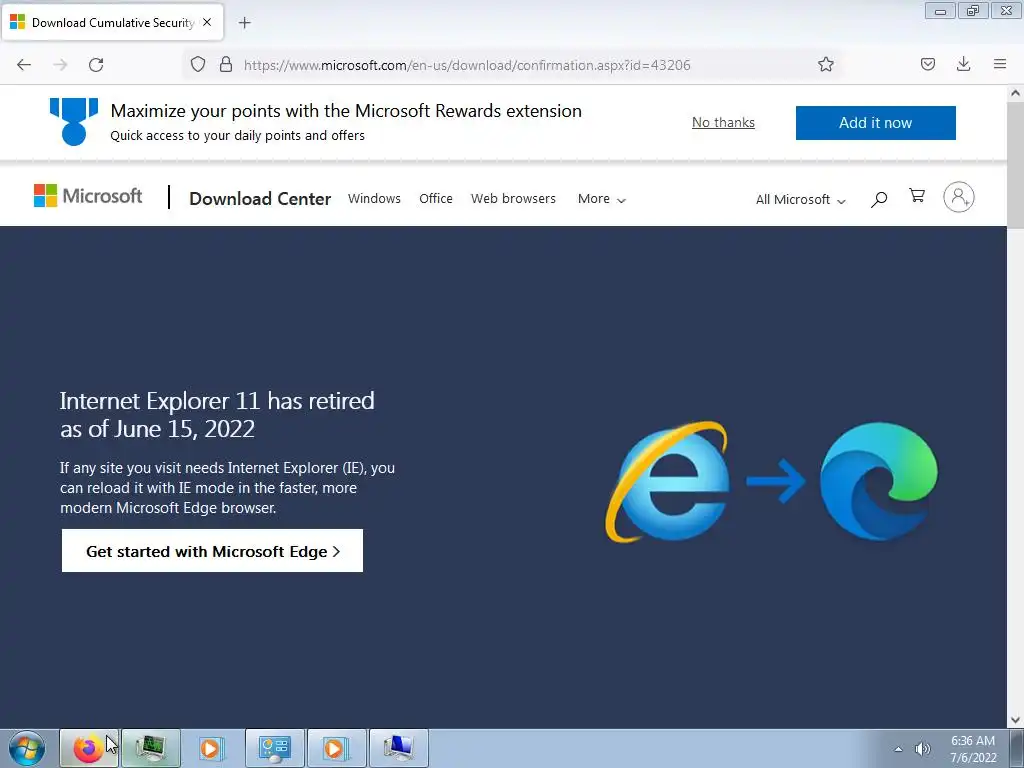1024x768 pixels.
Task: Click the vertical scrollbar thumb
Action: click(x=1016, y=163)
